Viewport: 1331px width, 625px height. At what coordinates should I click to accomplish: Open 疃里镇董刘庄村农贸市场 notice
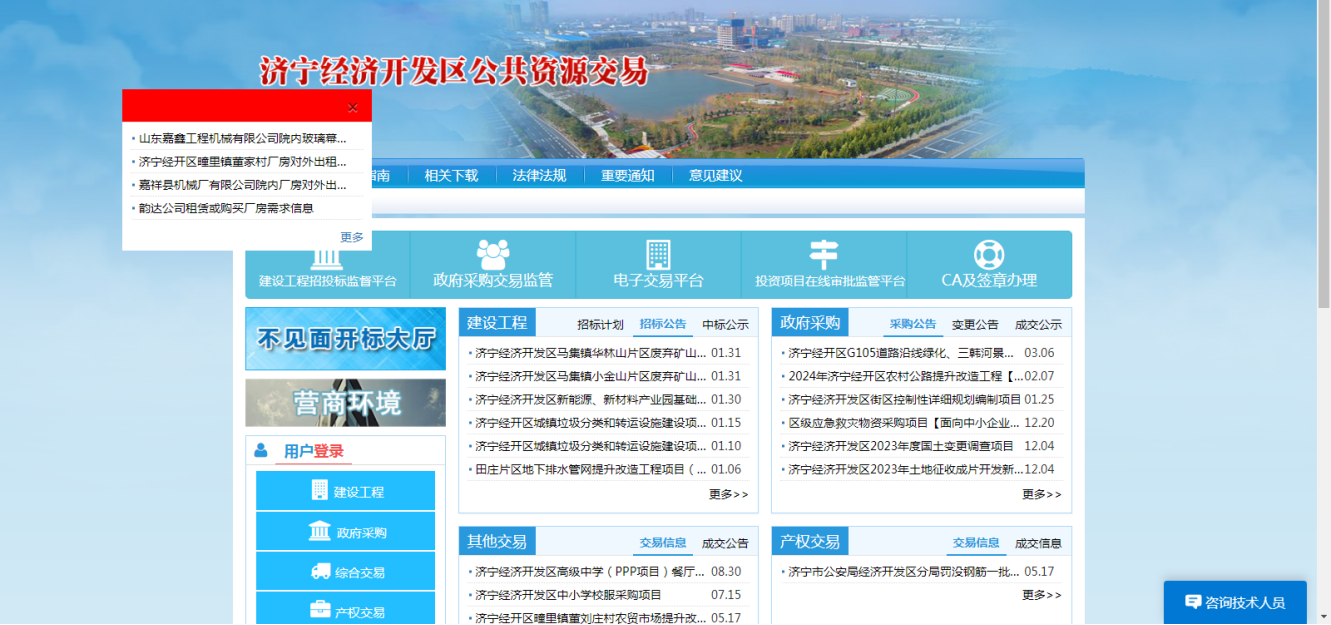tap(591, 618)
